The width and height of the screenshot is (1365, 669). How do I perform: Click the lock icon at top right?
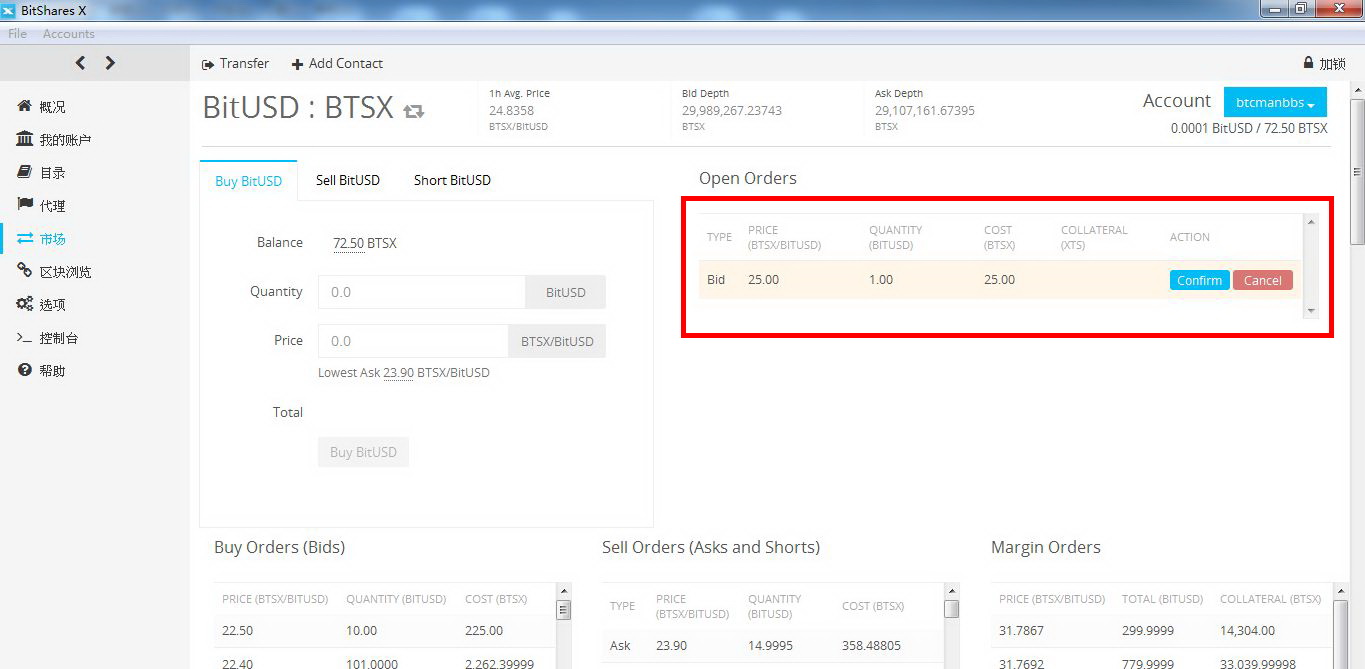(1308, 63)
